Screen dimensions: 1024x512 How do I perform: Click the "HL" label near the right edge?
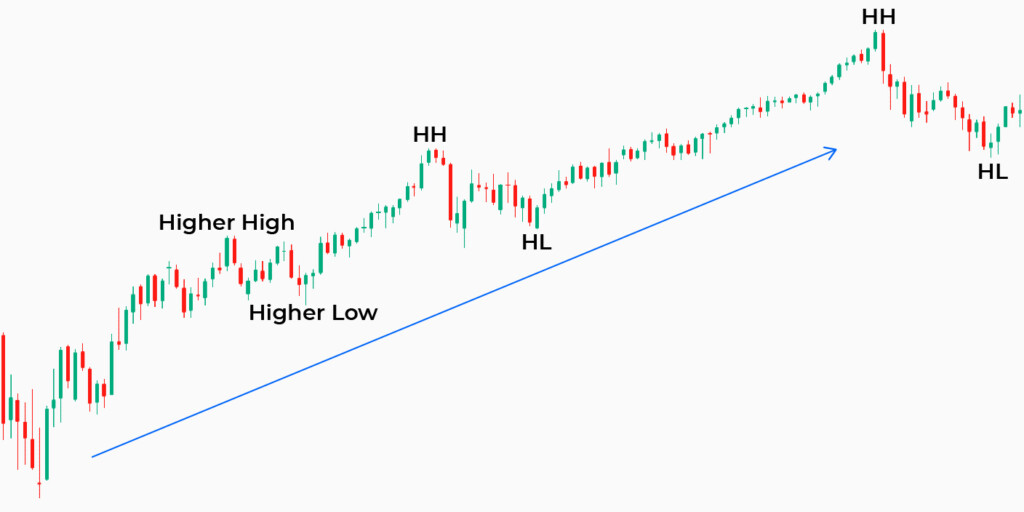[993, 172]
